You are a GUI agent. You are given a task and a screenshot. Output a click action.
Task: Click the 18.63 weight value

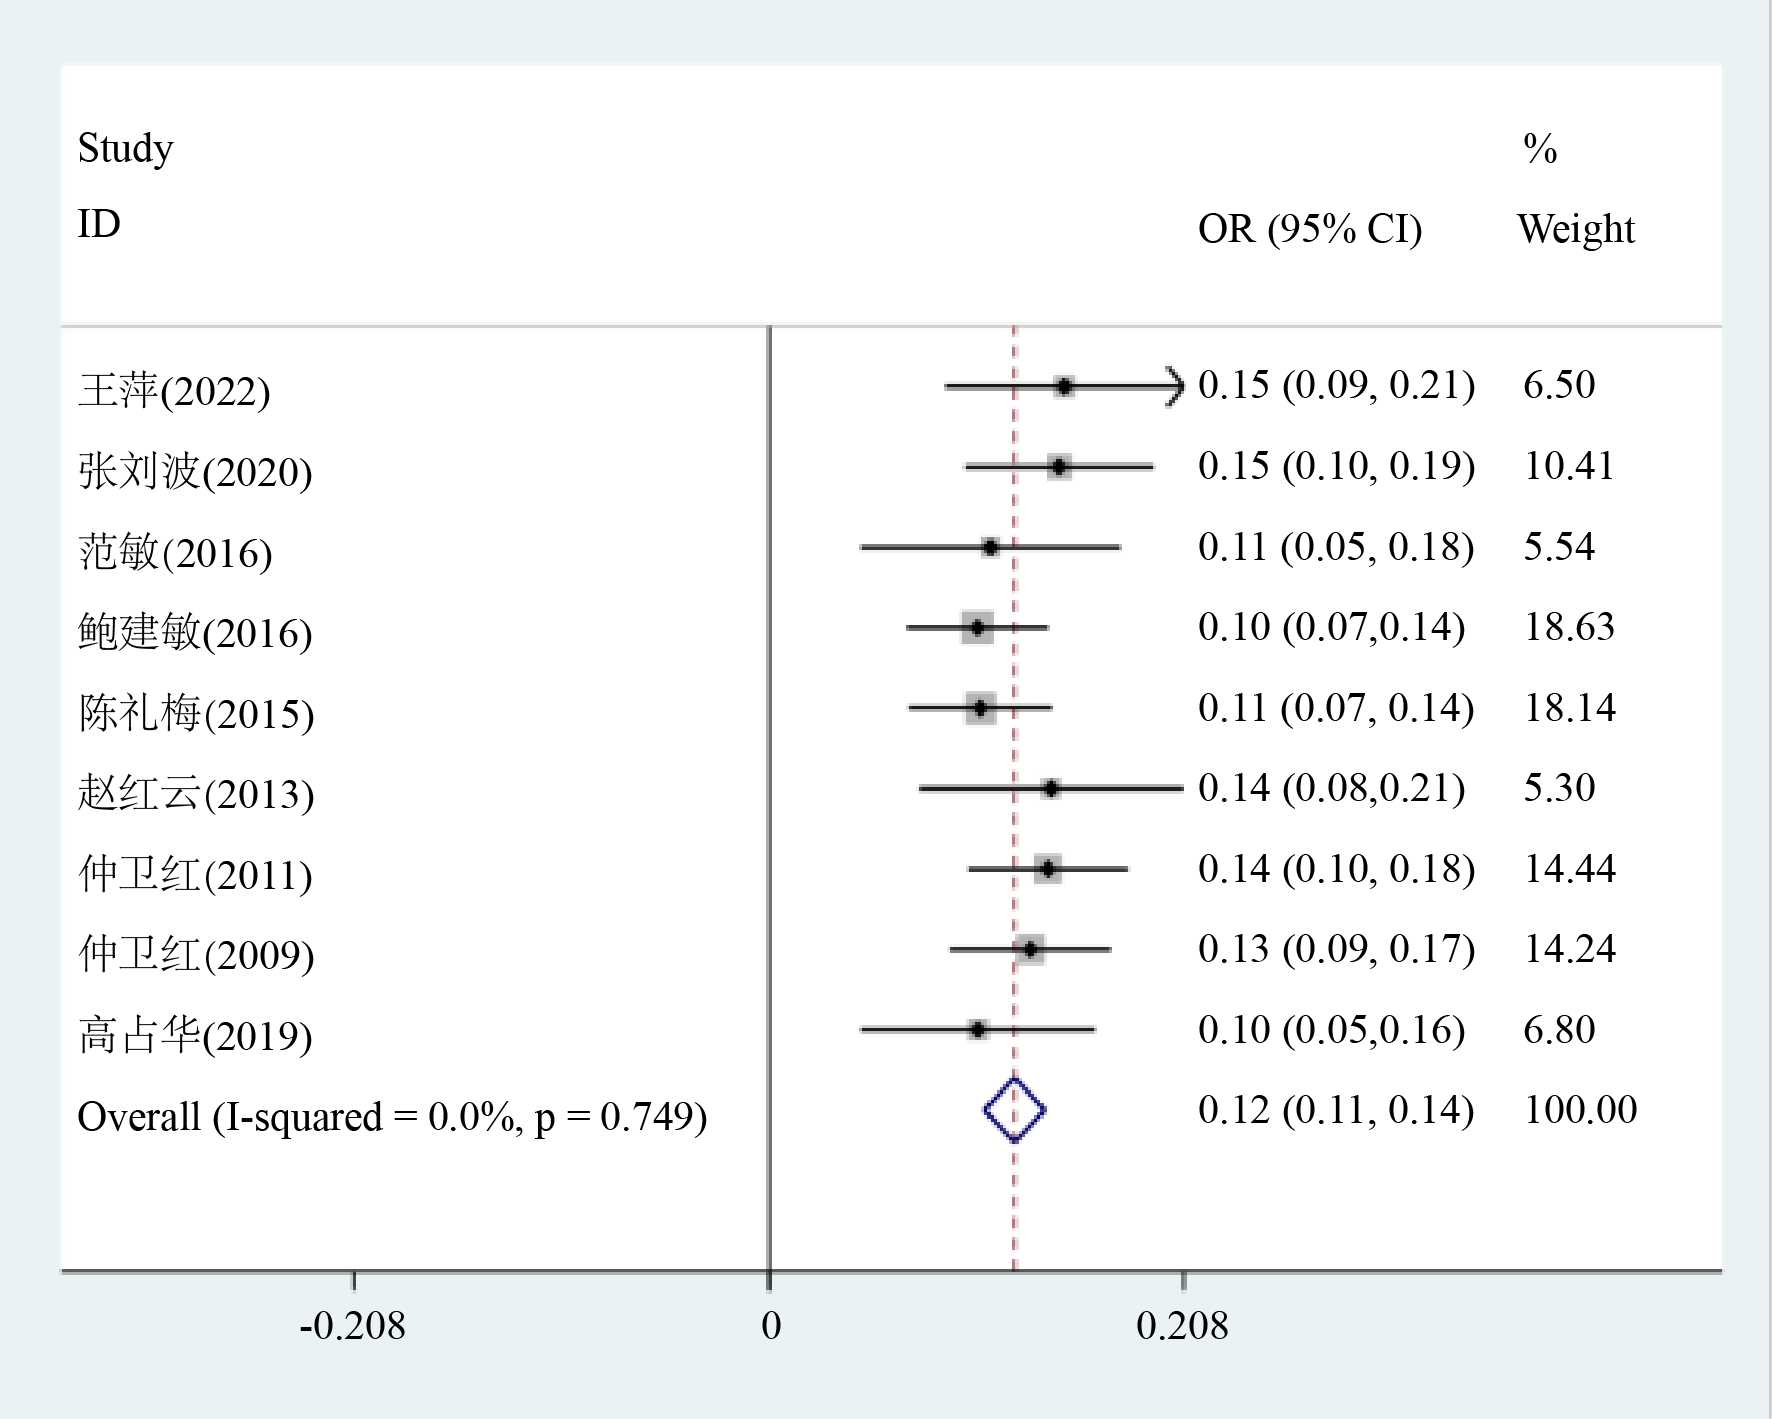(x=1569, y=627)
